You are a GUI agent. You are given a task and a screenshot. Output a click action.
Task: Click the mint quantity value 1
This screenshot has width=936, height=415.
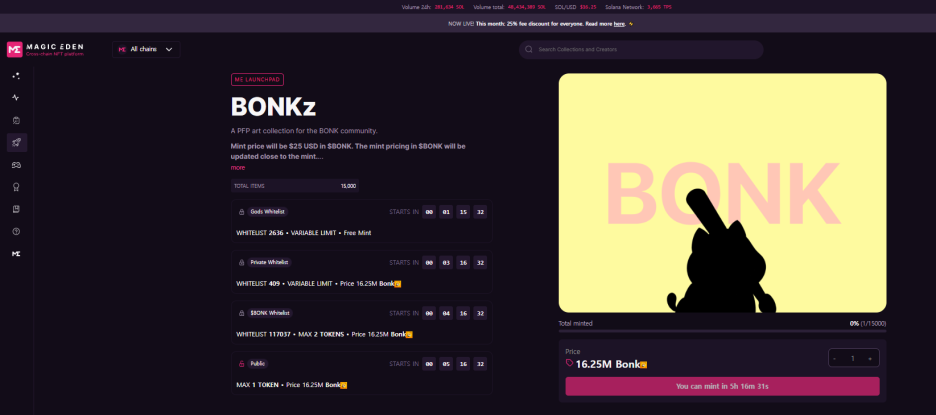pyautogui.click(x=853, y=359)
